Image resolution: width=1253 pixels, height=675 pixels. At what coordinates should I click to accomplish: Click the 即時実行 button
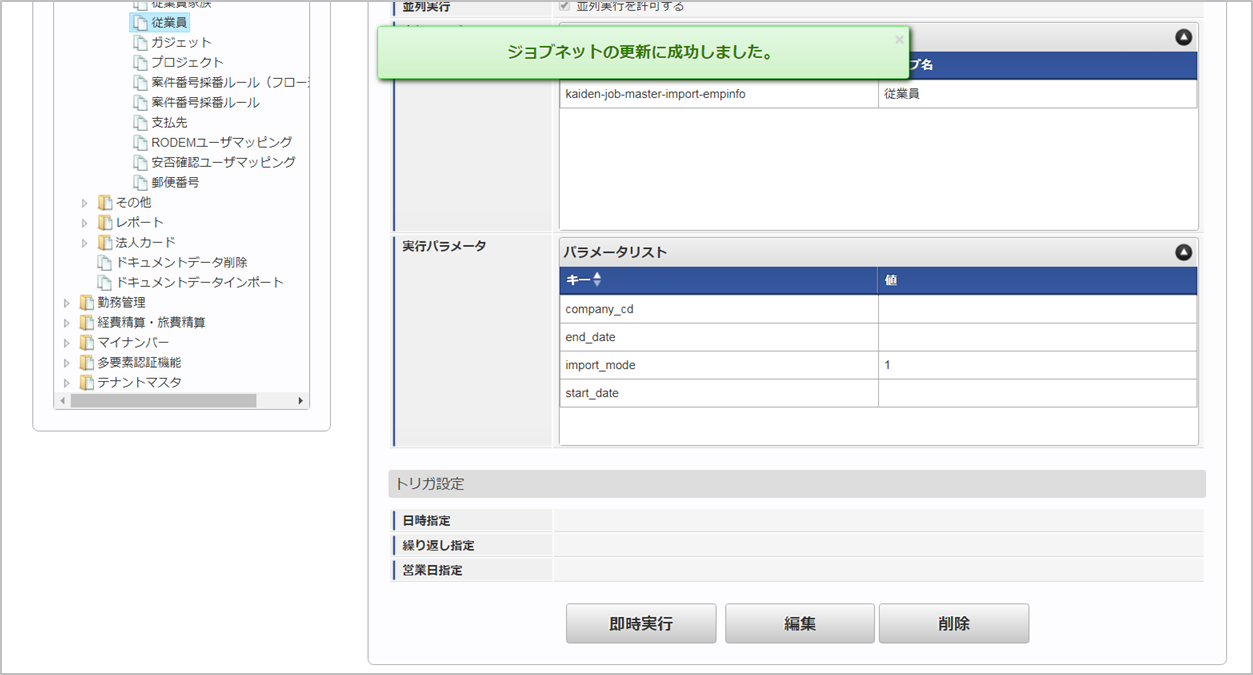click(x=640, y=623)
